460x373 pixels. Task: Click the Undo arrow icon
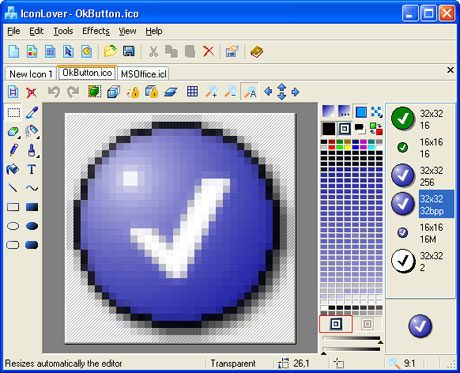(x=54, y=92)
